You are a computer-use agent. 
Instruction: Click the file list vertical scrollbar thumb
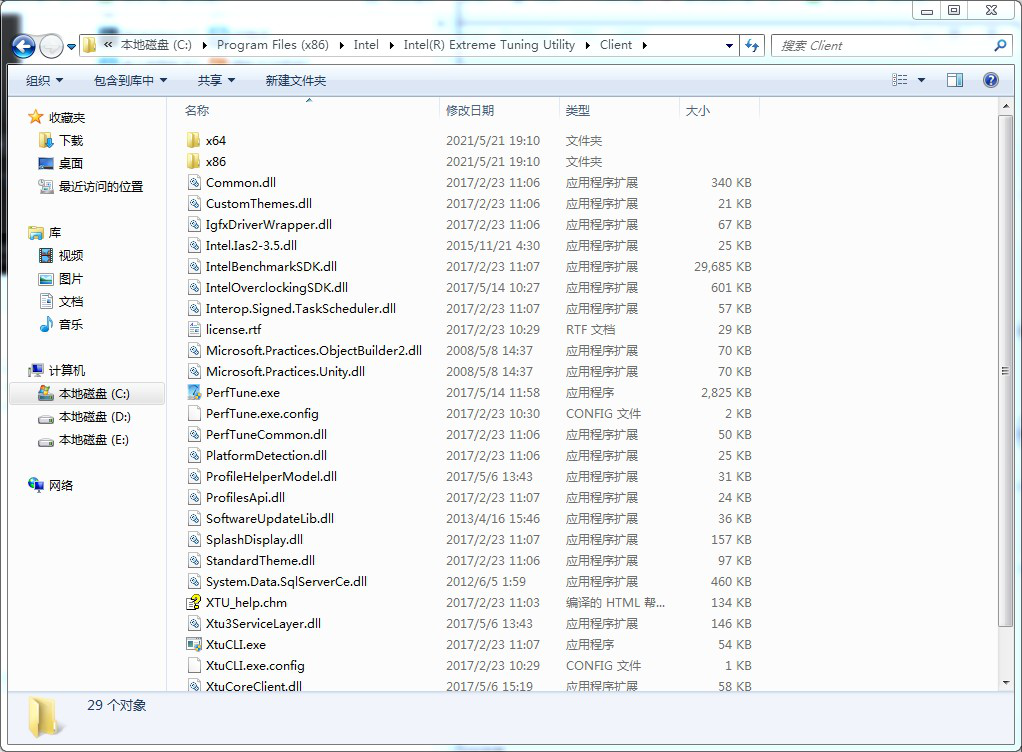click(1005, 371)
